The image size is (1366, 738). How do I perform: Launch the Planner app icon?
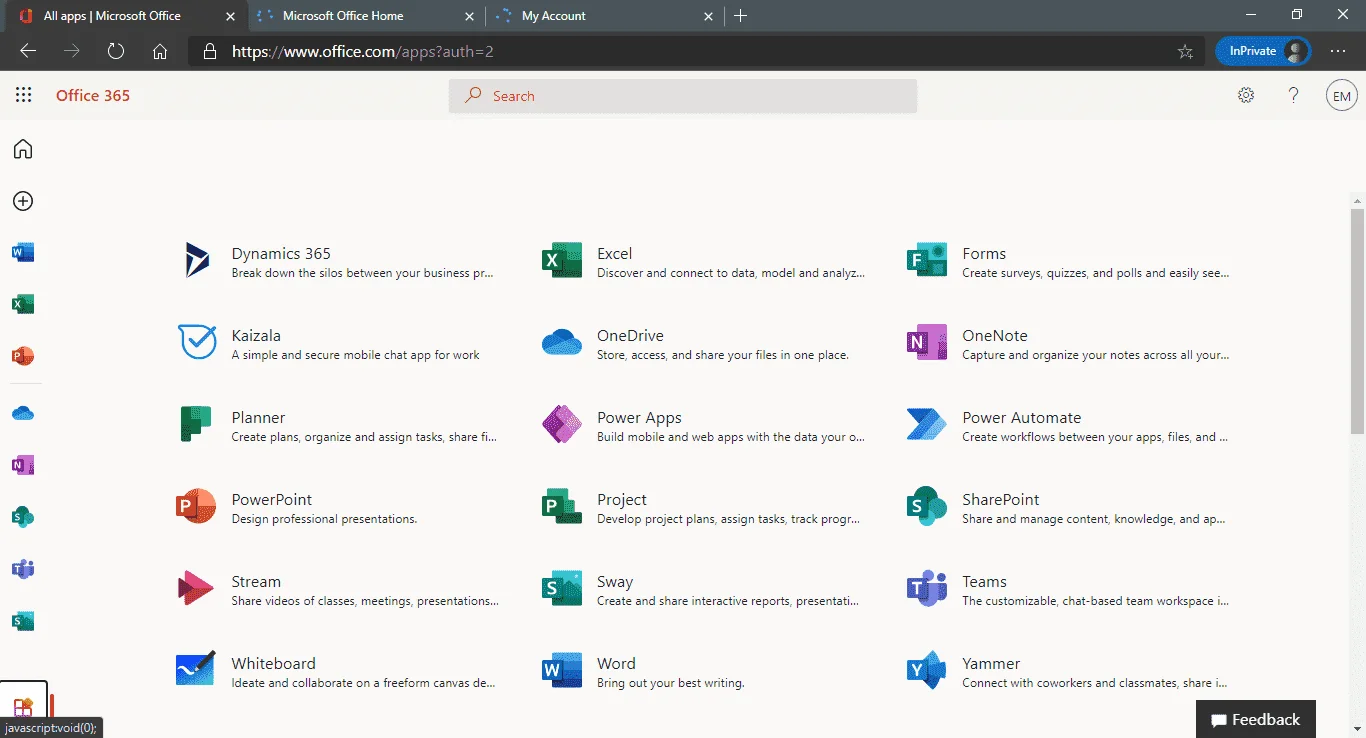point(196,424)
